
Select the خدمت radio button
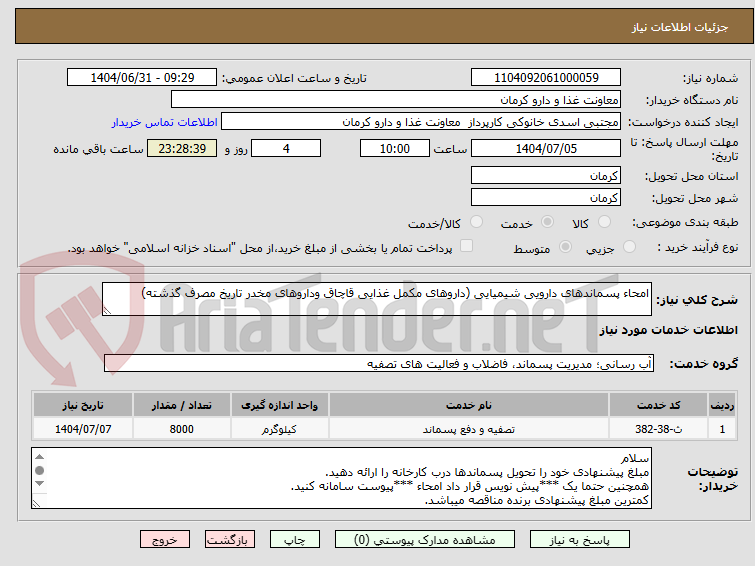(x=547, y=222)
